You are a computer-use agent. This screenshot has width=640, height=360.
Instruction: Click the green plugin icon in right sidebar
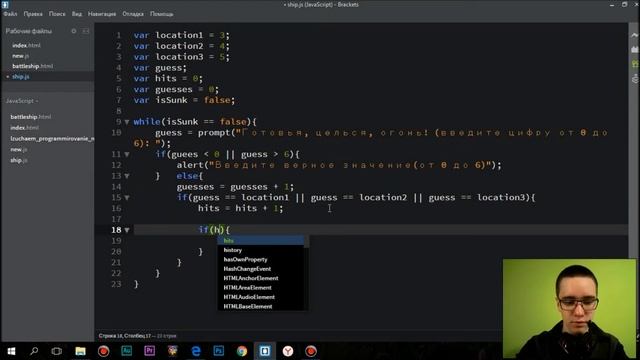click(x=635, y=64)
